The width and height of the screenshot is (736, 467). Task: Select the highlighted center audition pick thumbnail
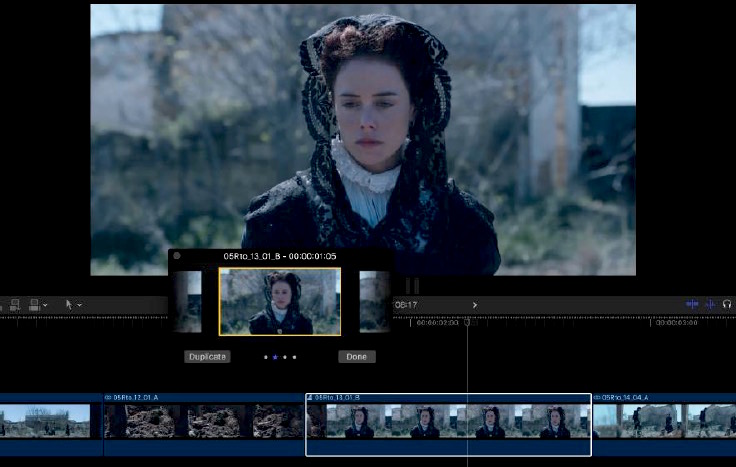tap(280, 301)
